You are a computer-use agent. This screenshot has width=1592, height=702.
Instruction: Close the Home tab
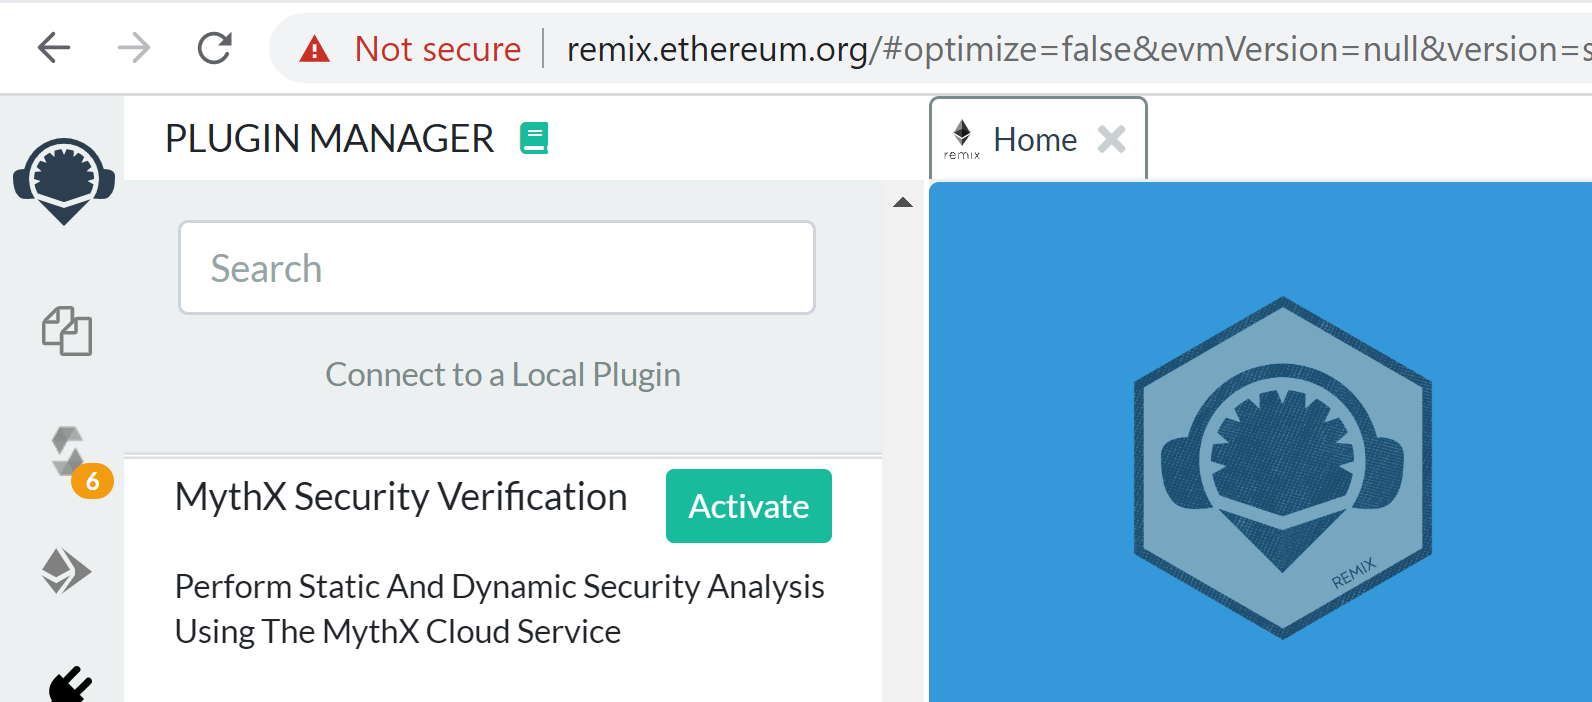tap(1111, 139)
